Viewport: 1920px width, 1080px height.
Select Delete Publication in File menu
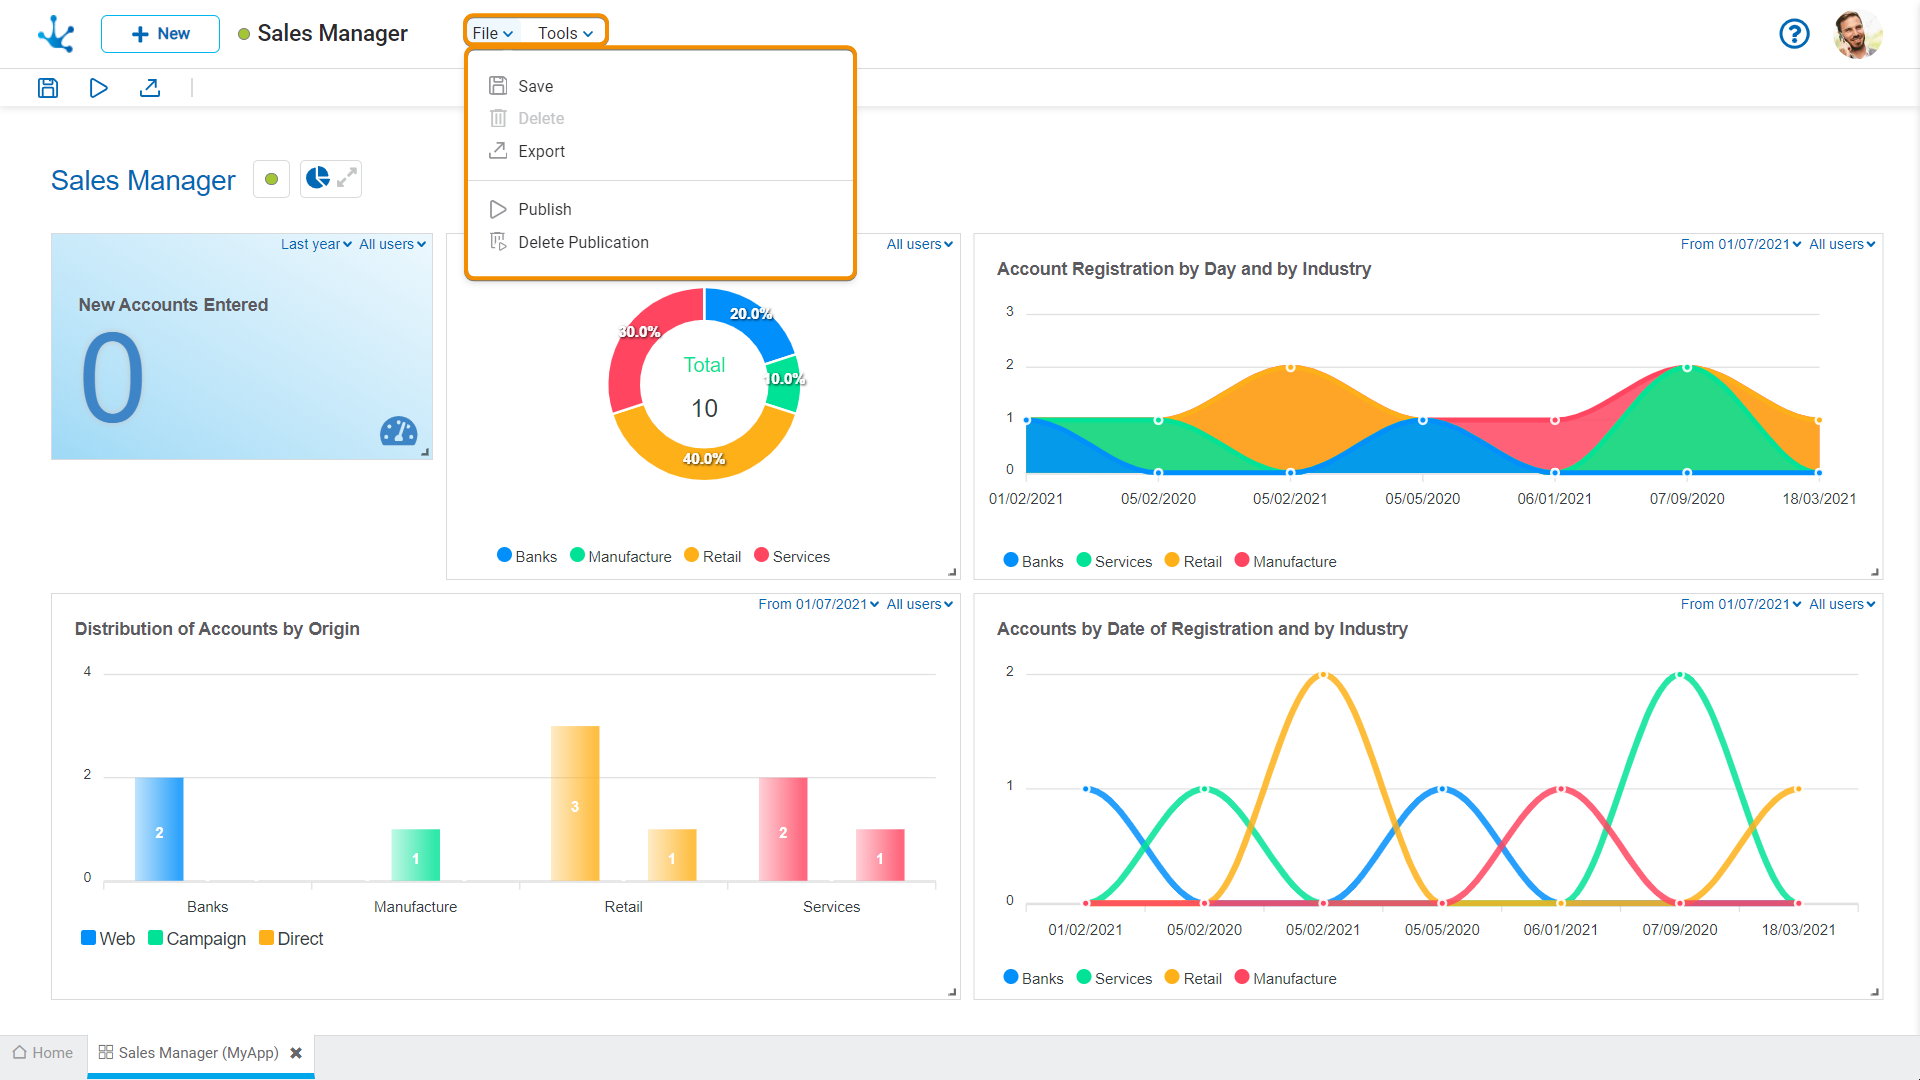point(583,242)
